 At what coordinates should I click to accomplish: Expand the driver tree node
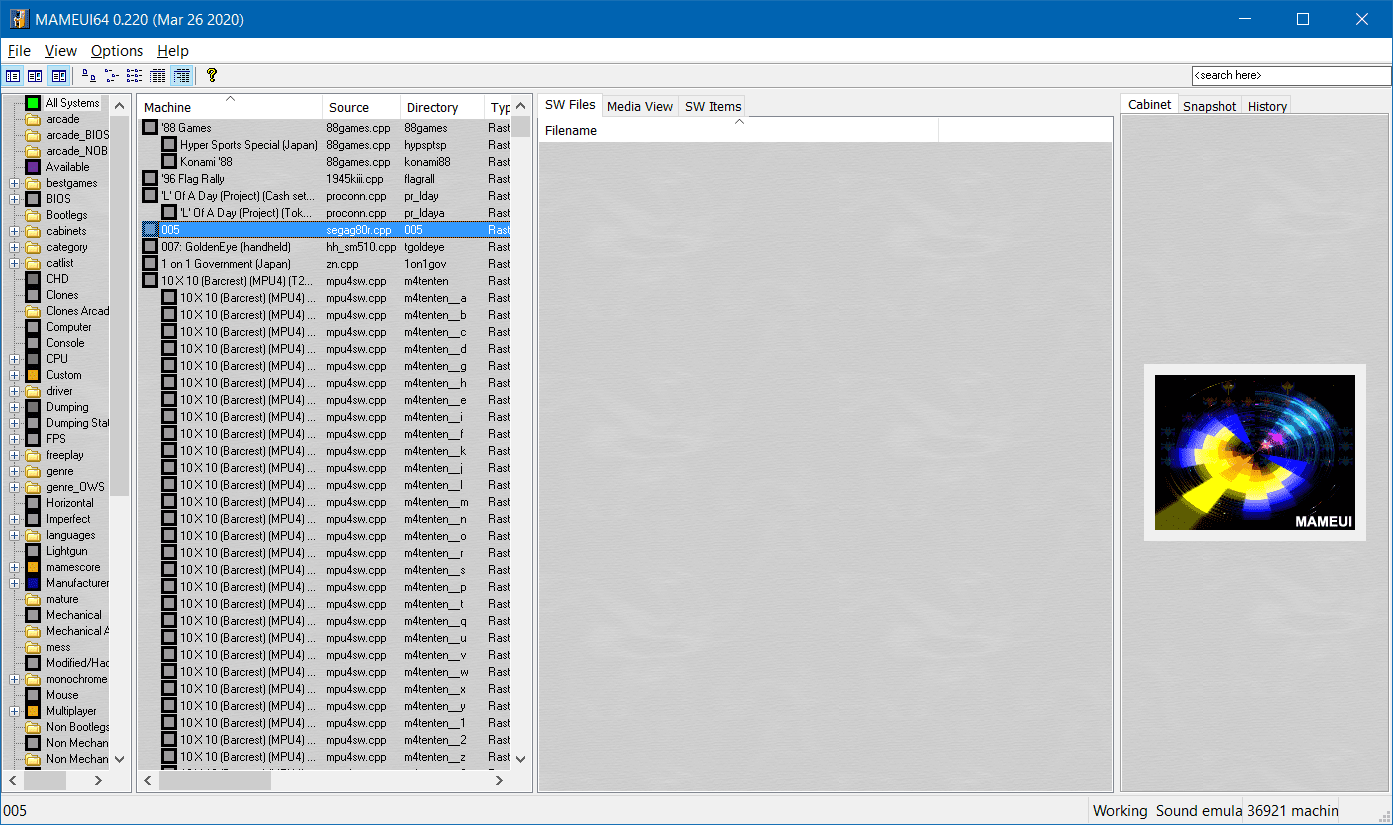(14, 391)
